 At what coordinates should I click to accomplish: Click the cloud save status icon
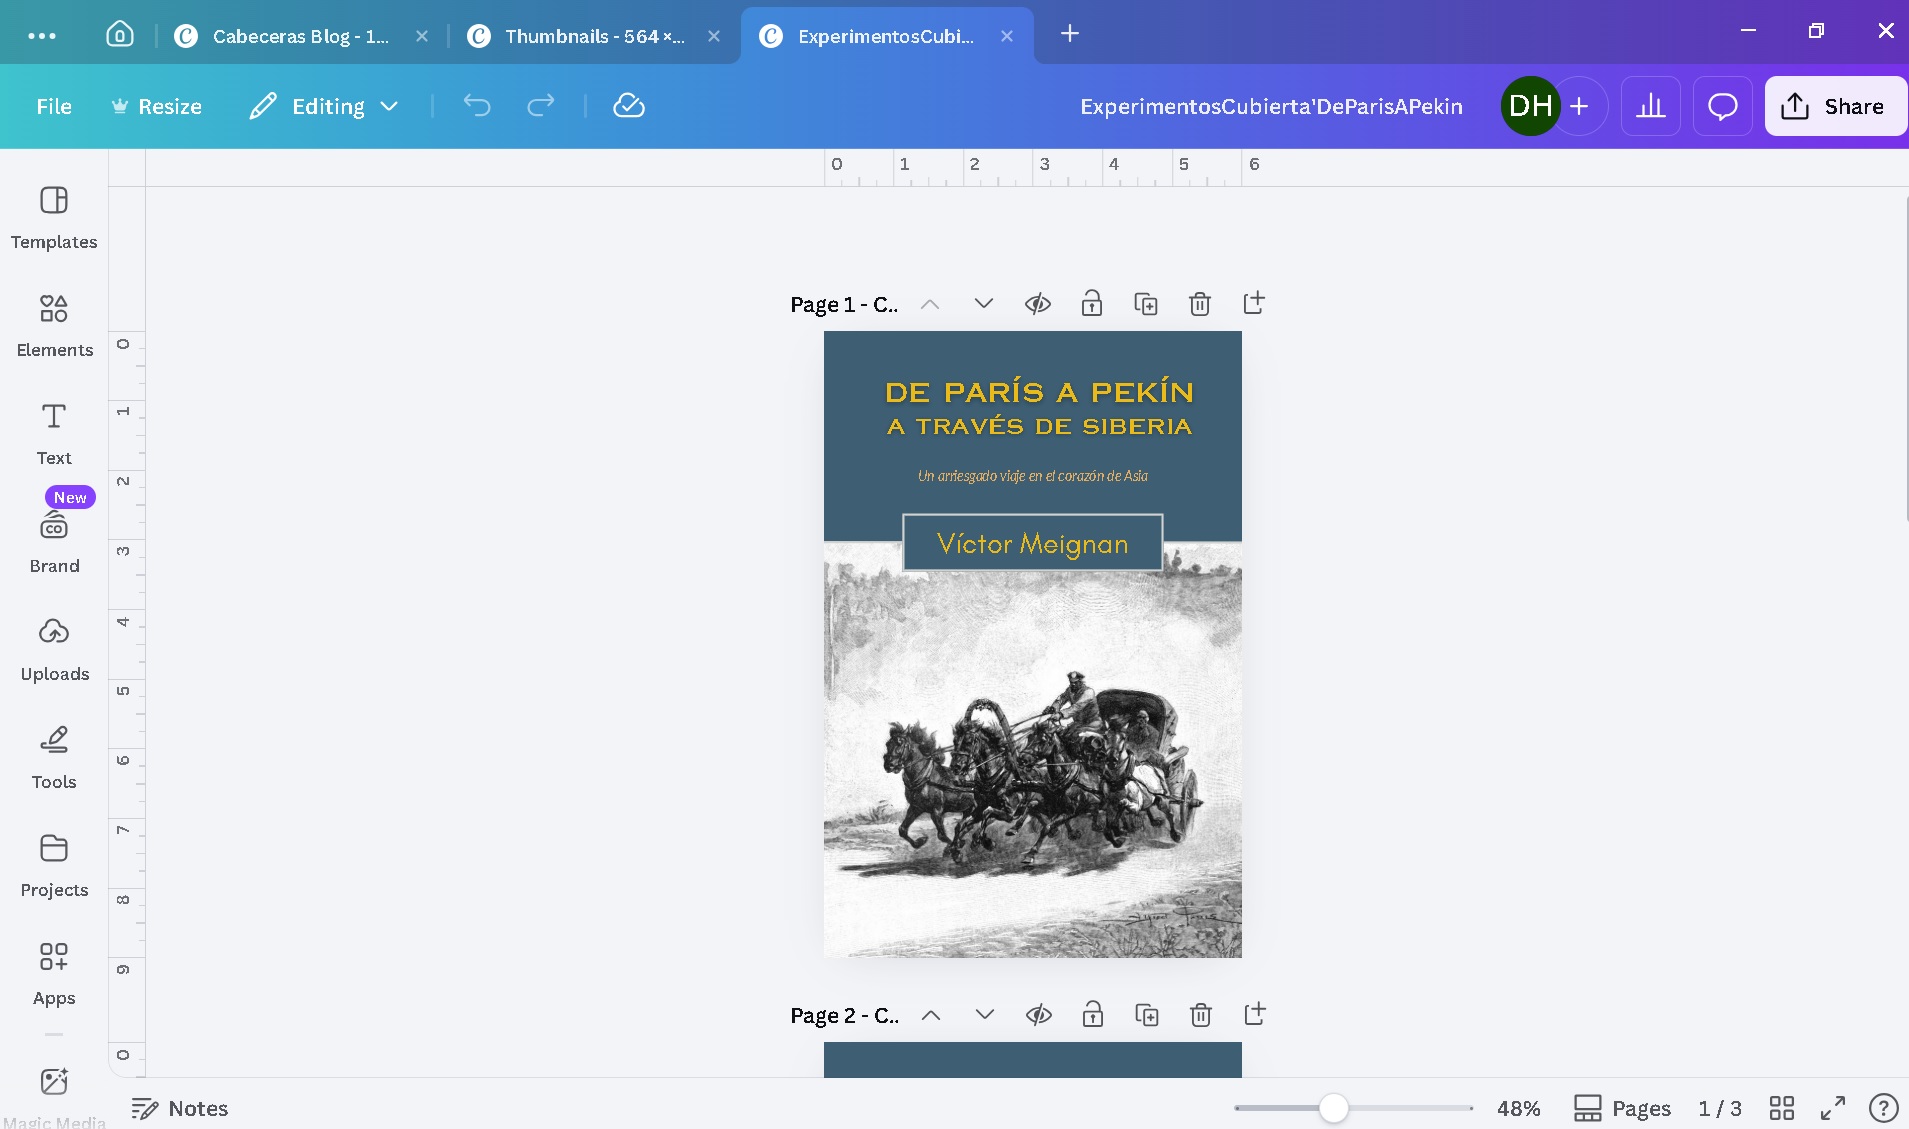click(629, 106)
